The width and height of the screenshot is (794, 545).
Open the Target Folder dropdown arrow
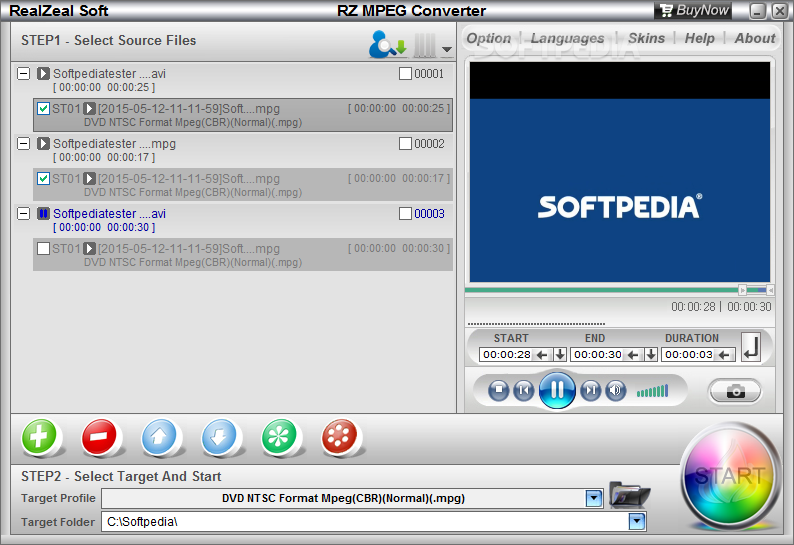[x=637, y=521]
